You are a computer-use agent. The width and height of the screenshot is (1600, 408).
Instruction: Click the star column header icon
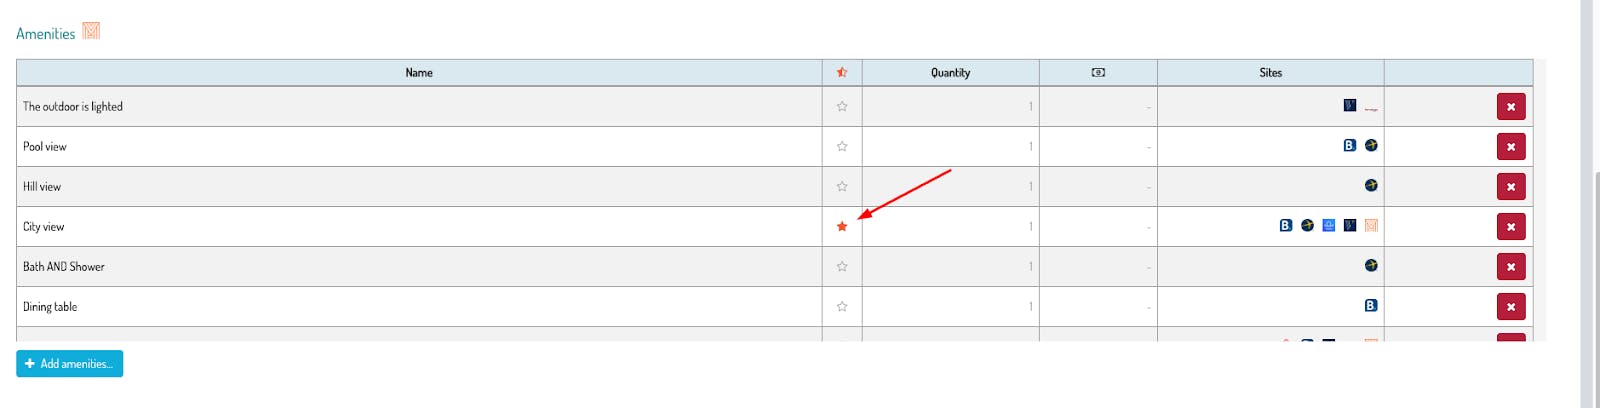(842, 72)
